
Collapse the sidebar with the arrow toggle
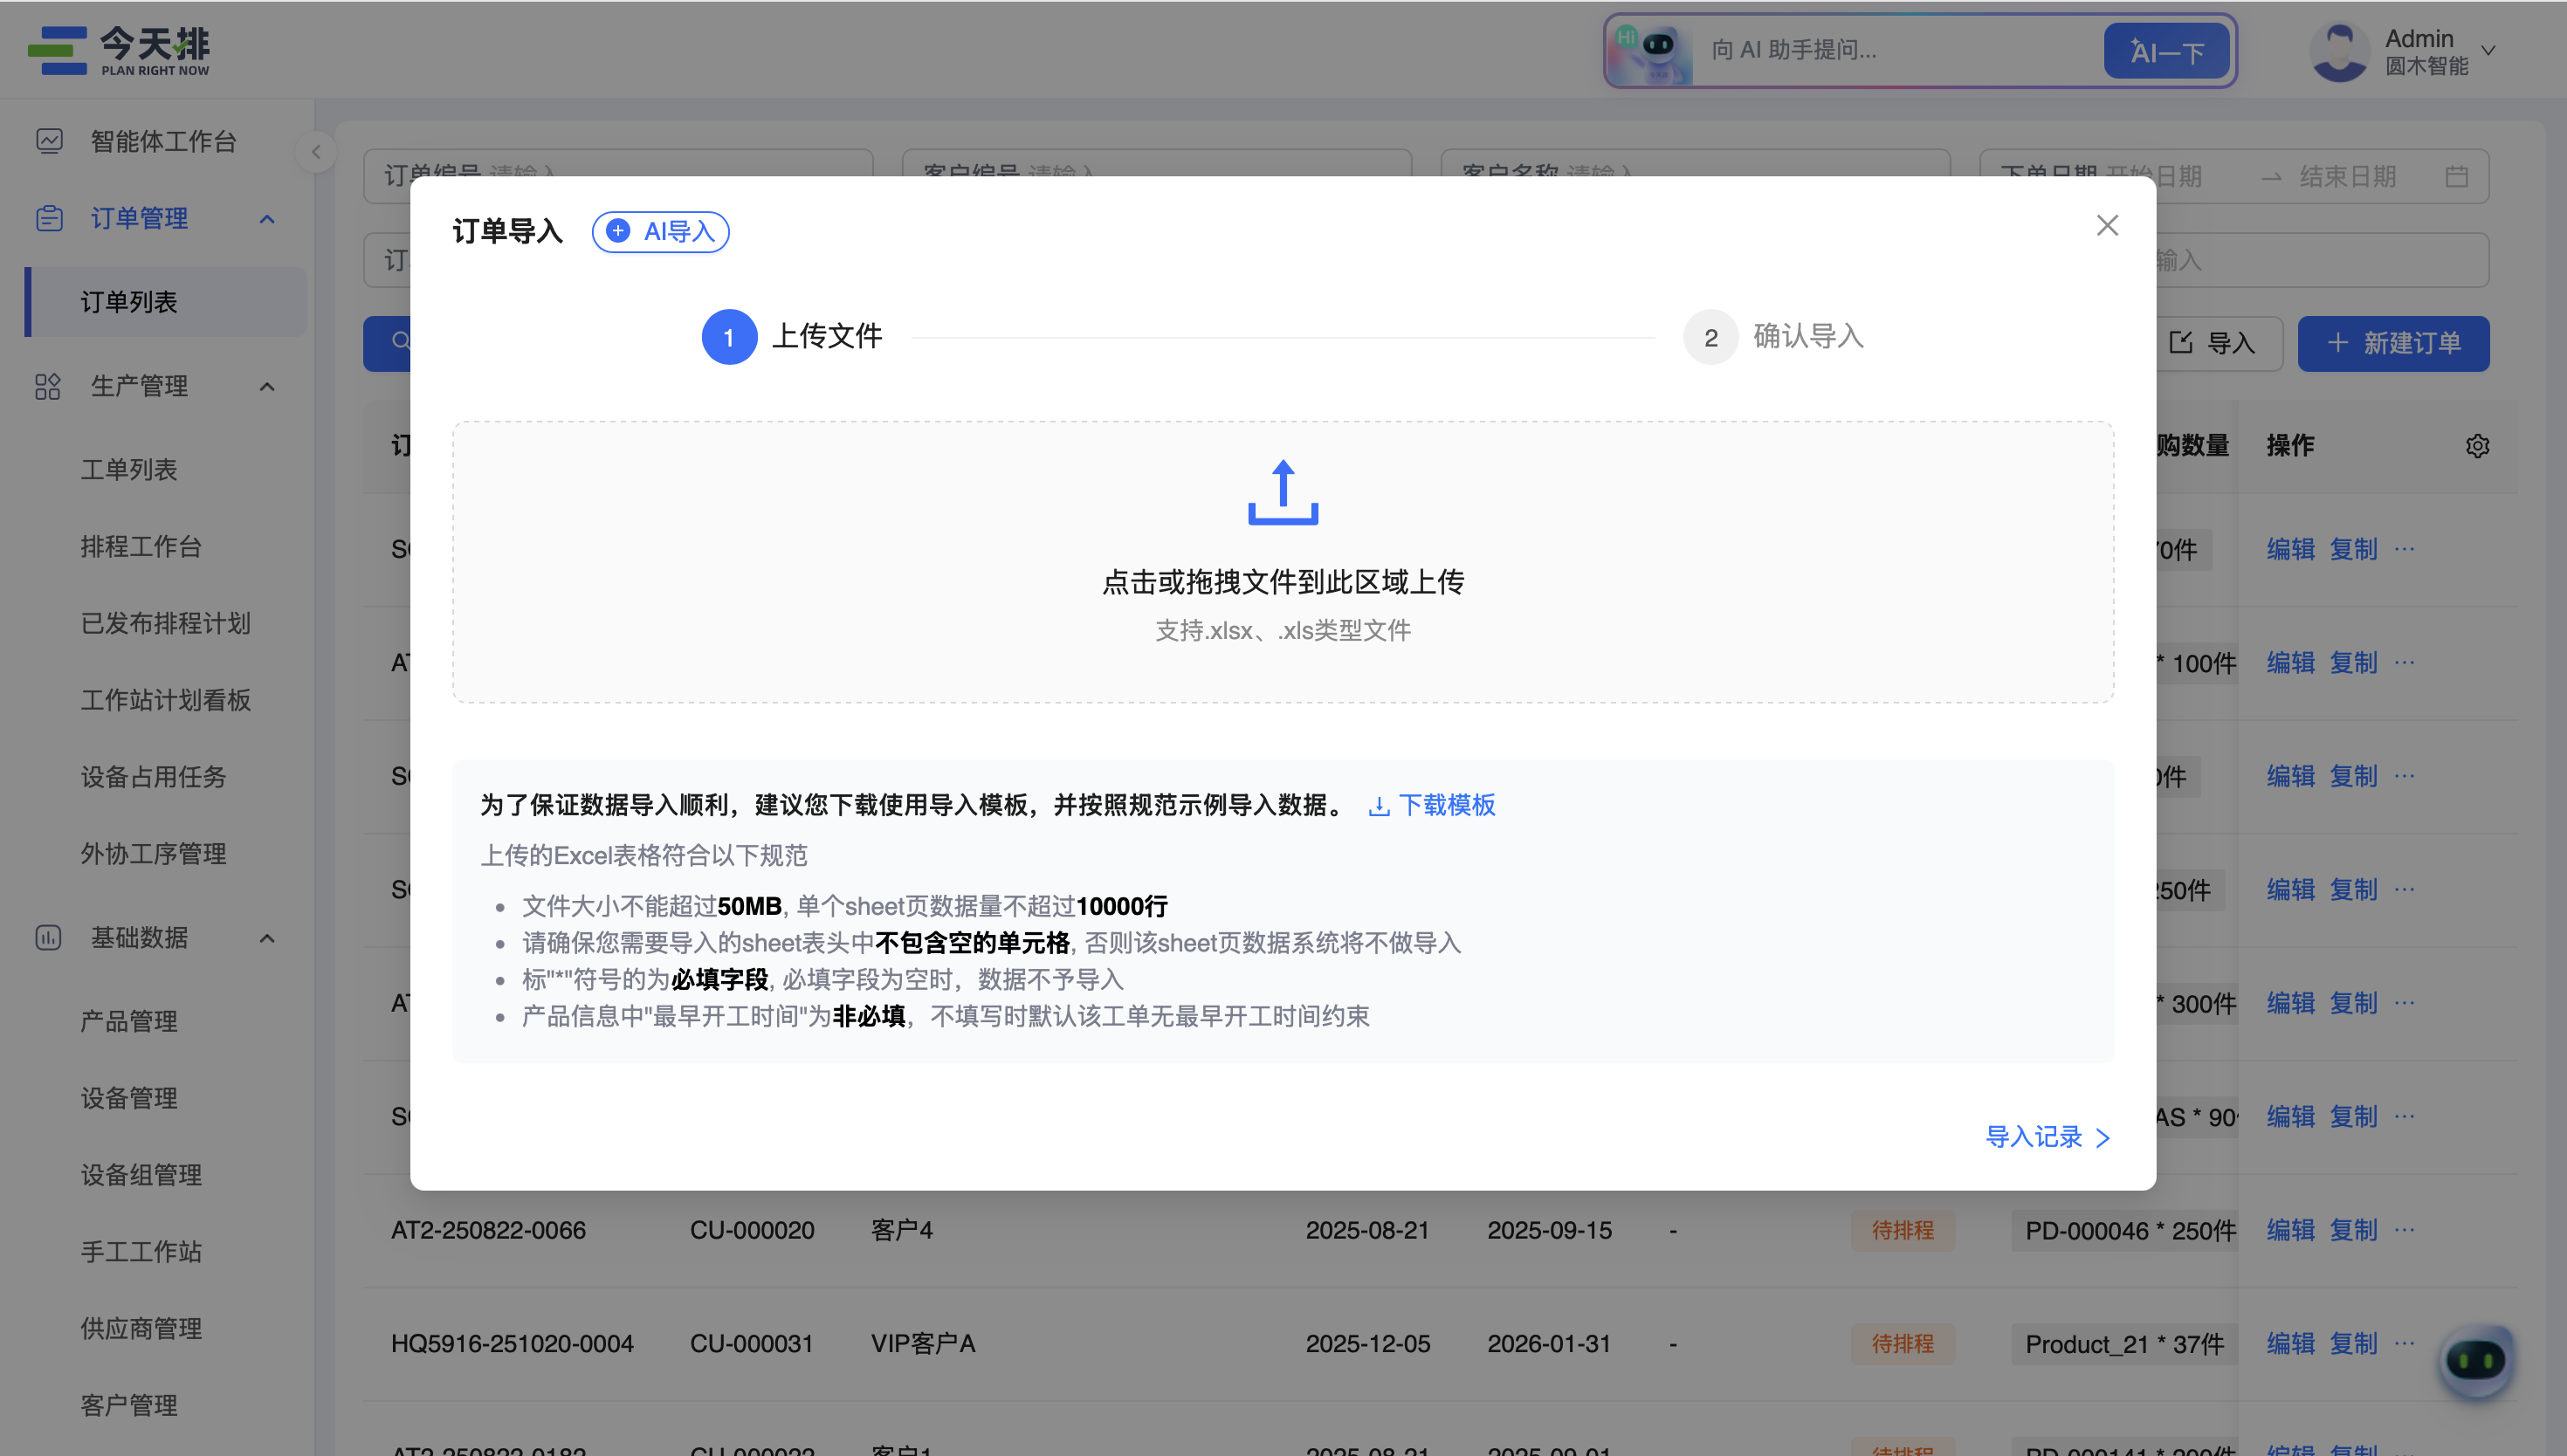pyautogui.click(x=316, y=152)
